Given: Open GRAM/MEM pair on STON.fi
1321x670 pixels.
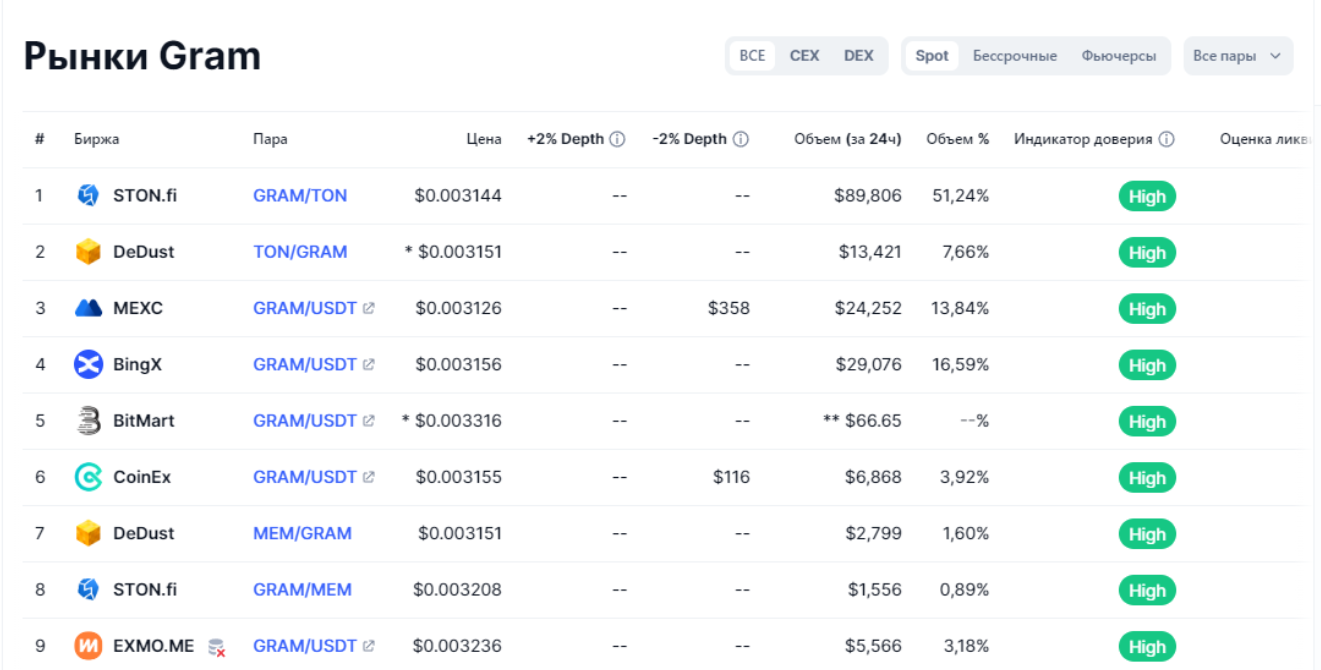Looking at the screenshot, I should (302, 590).
